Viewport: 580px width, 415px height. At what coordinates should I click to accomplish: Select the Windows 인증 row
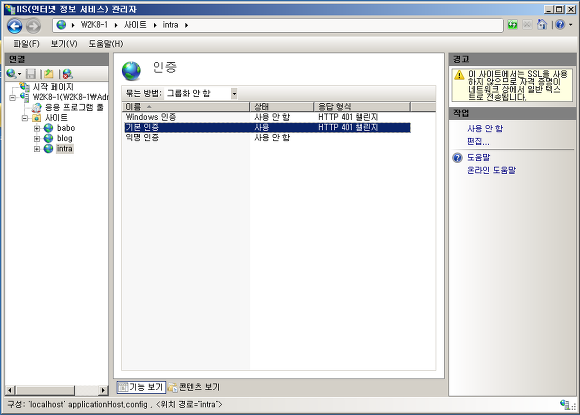pyautogui.click(x=267, y=117)
